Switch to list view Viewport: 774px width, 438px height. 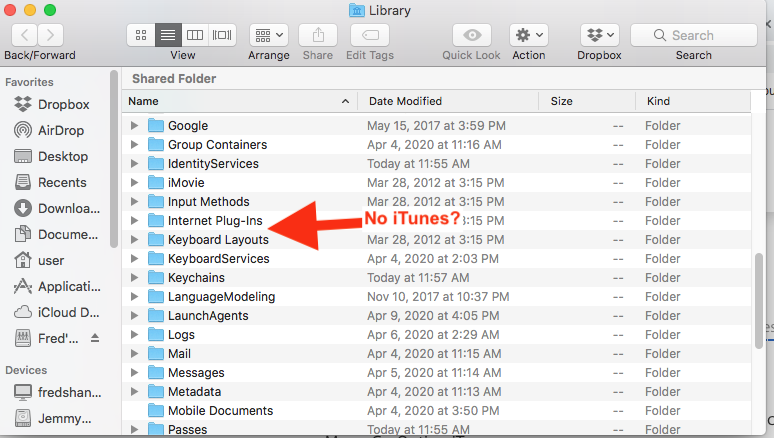tap(168, 35)
